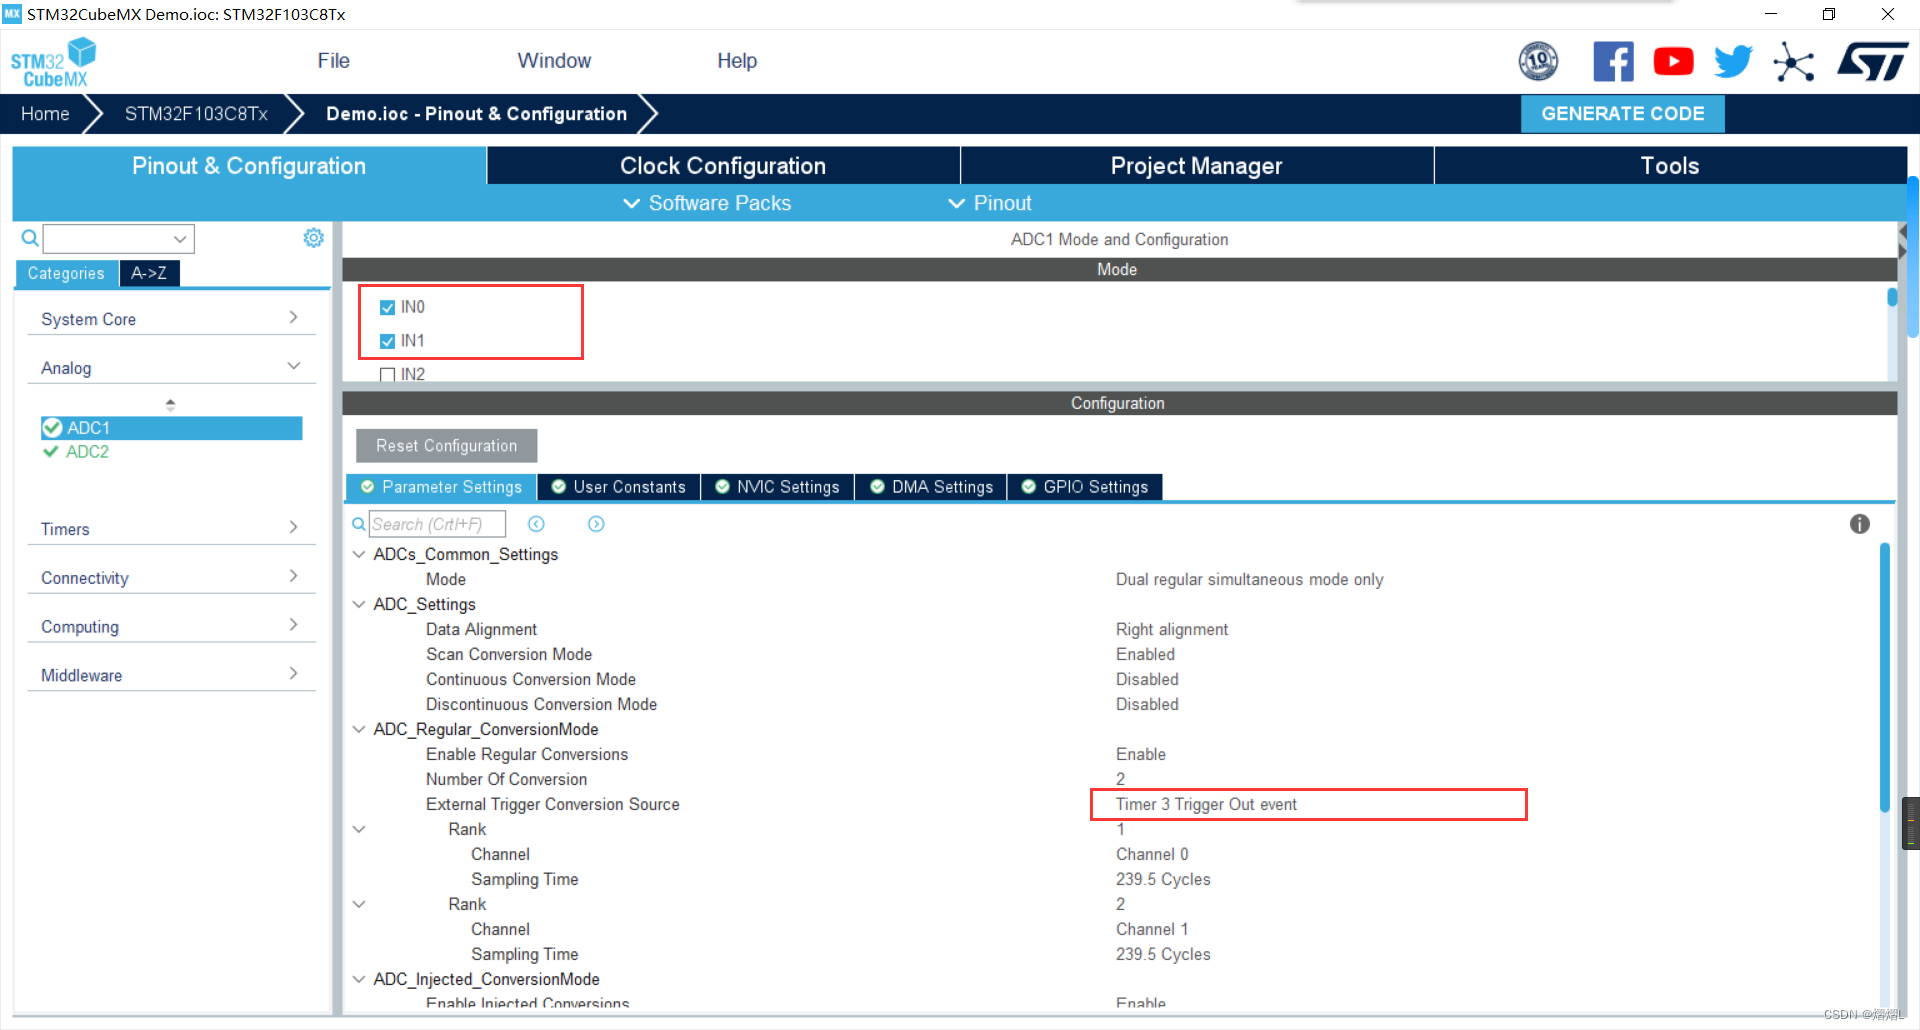Image resolution: width=1920 pixels, height=1030 pixels.
Task: Open the Pinout dropdown
Action: tap(989, 203)
